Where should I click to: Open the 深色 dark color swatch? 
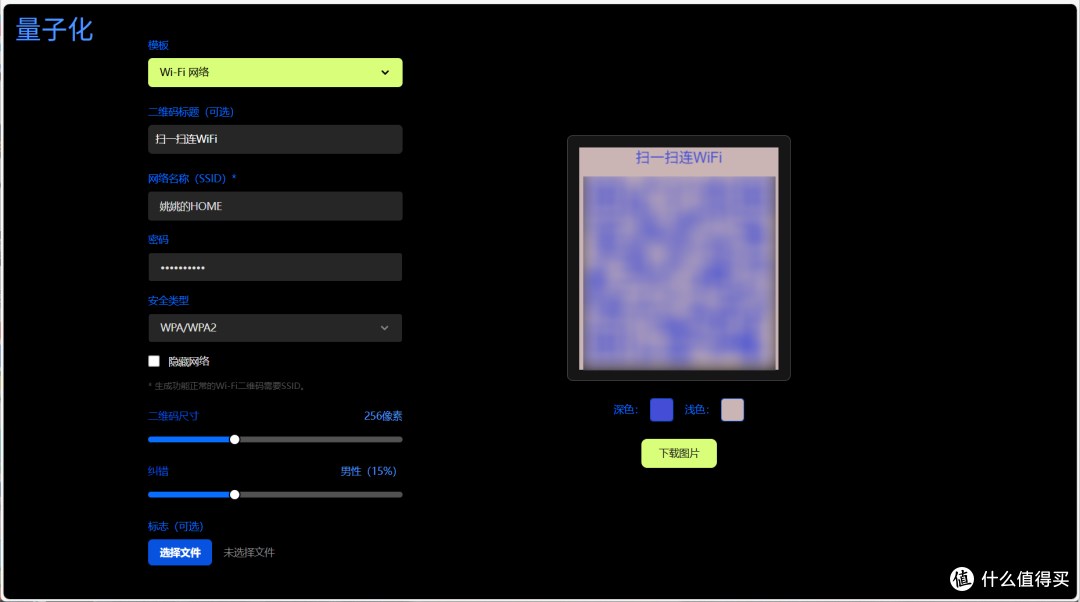click(x=661, y=410)
